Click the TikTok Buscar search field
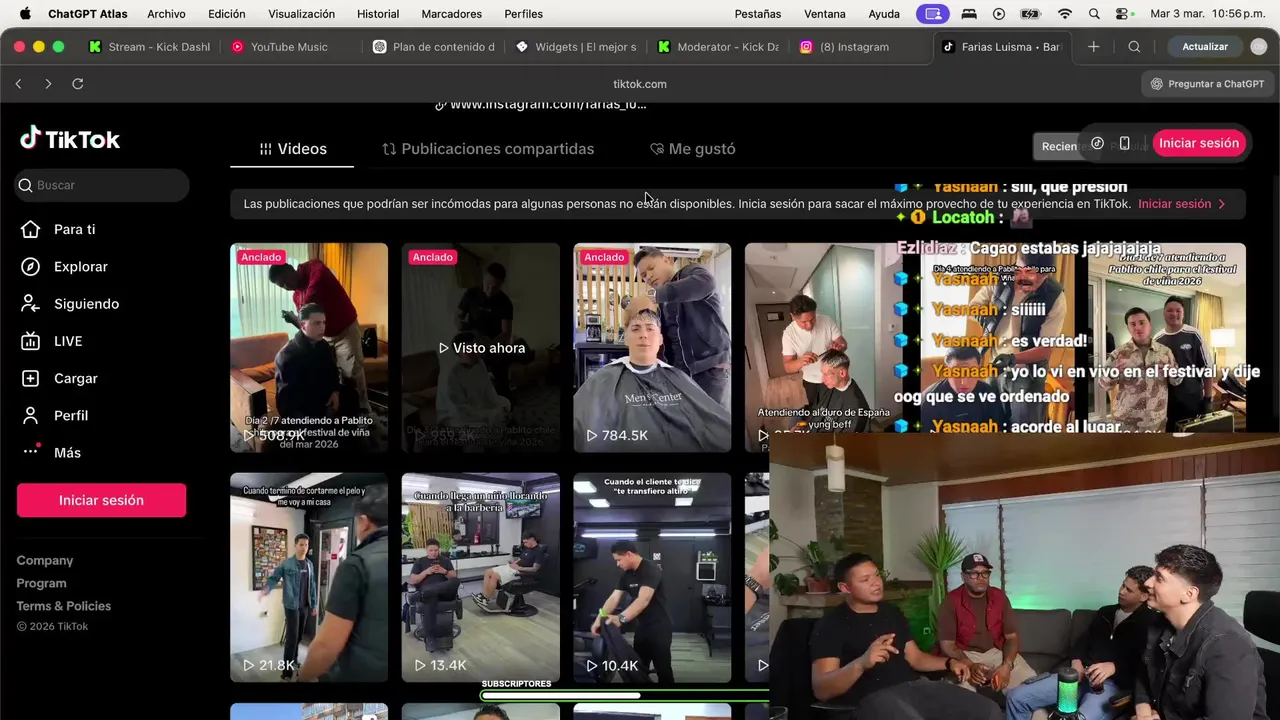1280x720 pixels. [x=103, y=185]
